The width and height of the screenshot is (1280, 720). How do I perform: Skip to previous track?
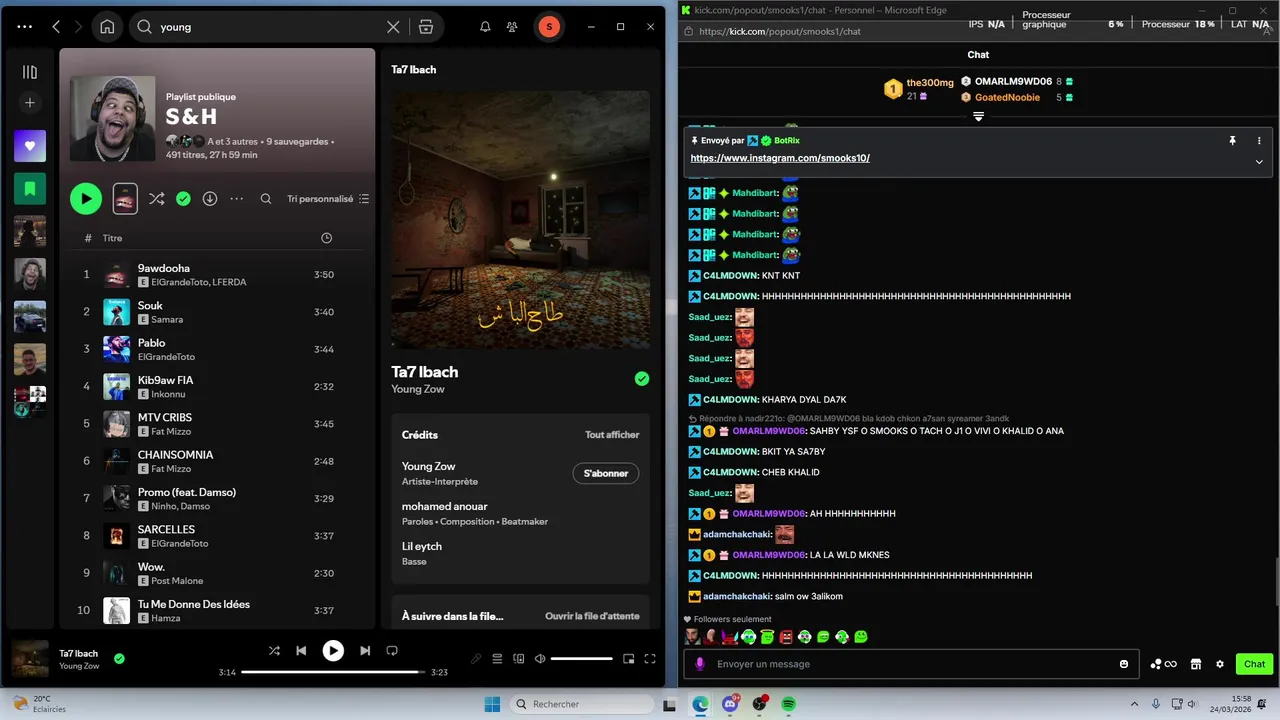coord(301,651)
